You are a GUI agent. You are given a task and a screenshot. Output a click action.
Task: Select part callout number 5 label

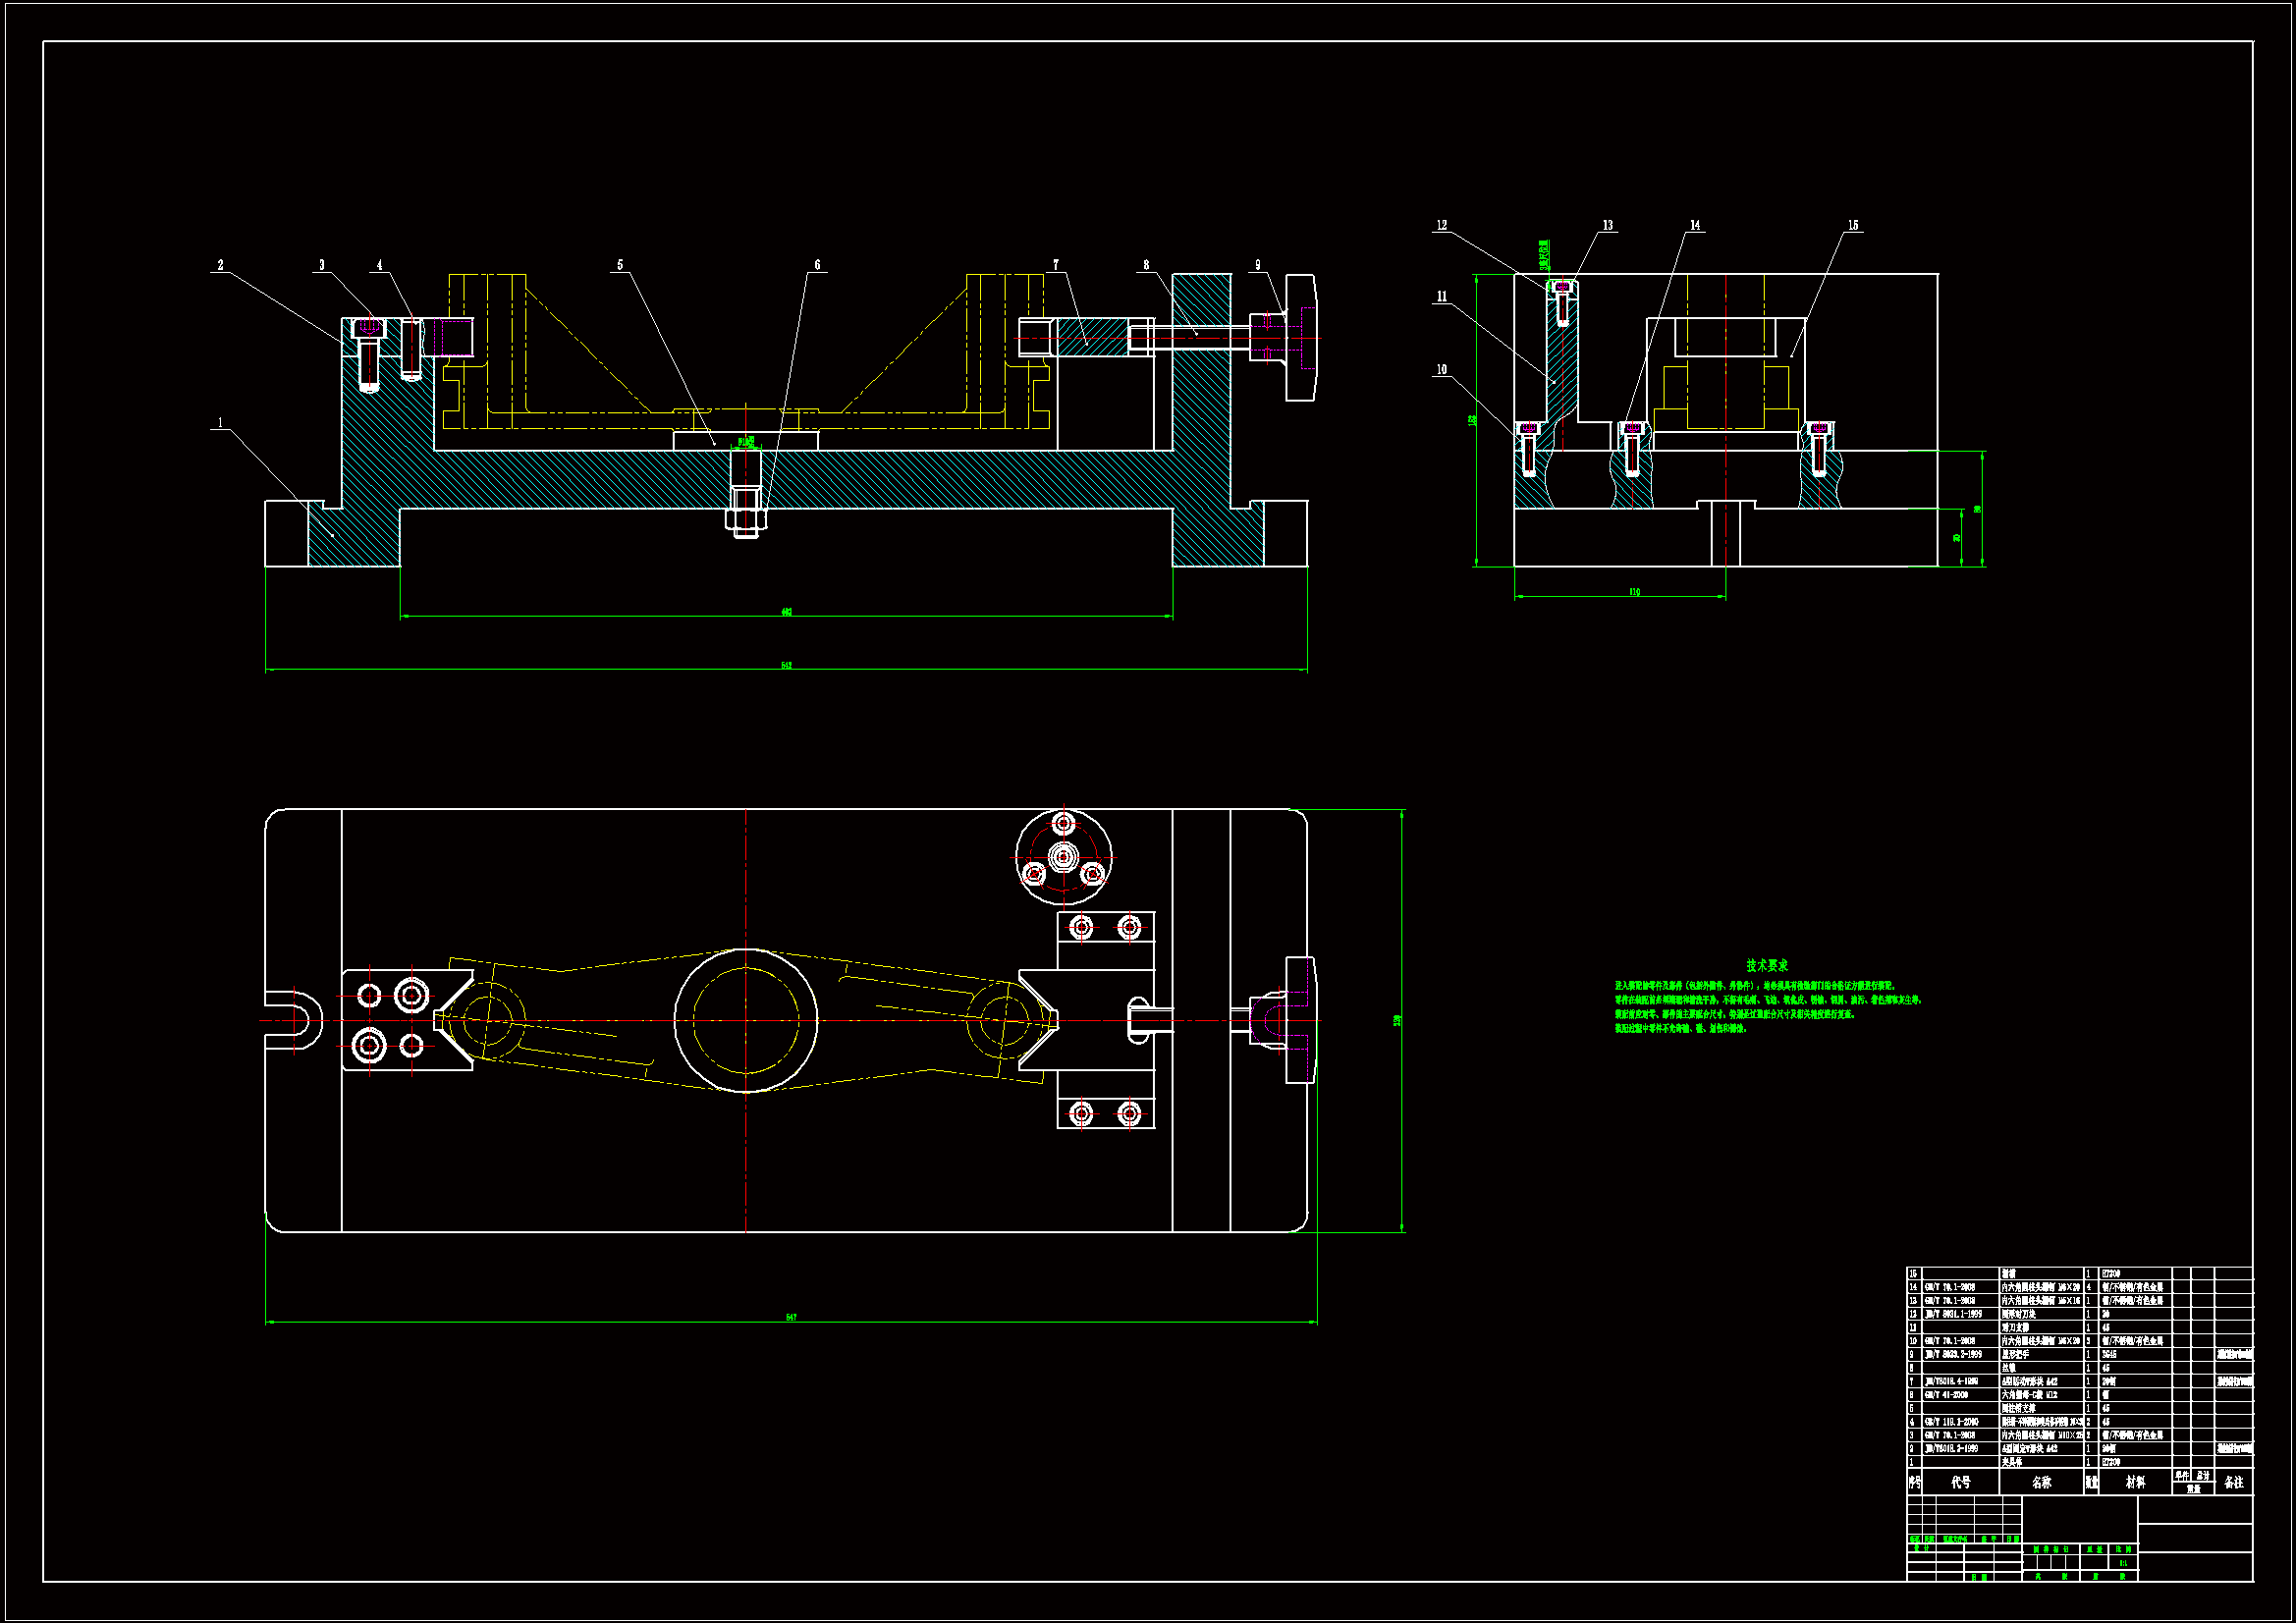pyautogui.click(x=620, y=265)
